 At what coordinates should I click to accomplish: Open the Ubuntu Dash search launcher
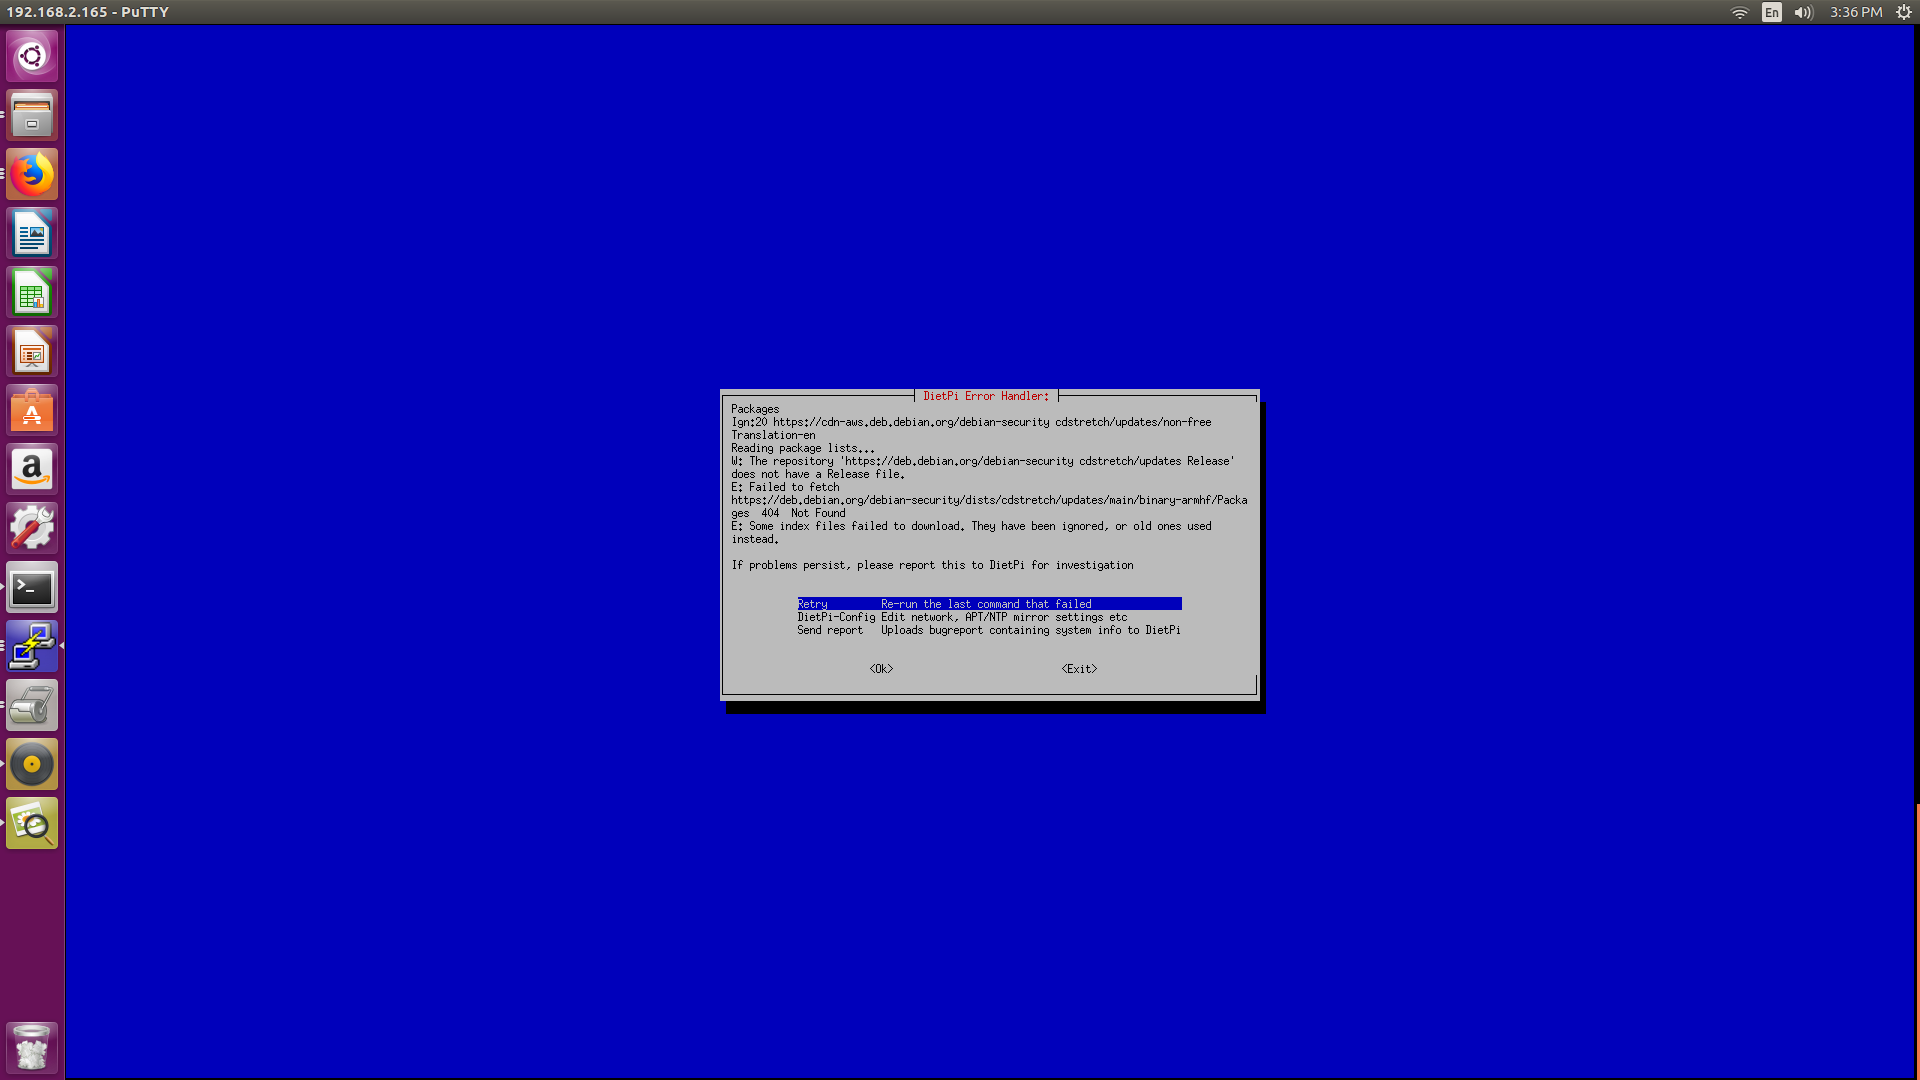[x=32, y=56]
